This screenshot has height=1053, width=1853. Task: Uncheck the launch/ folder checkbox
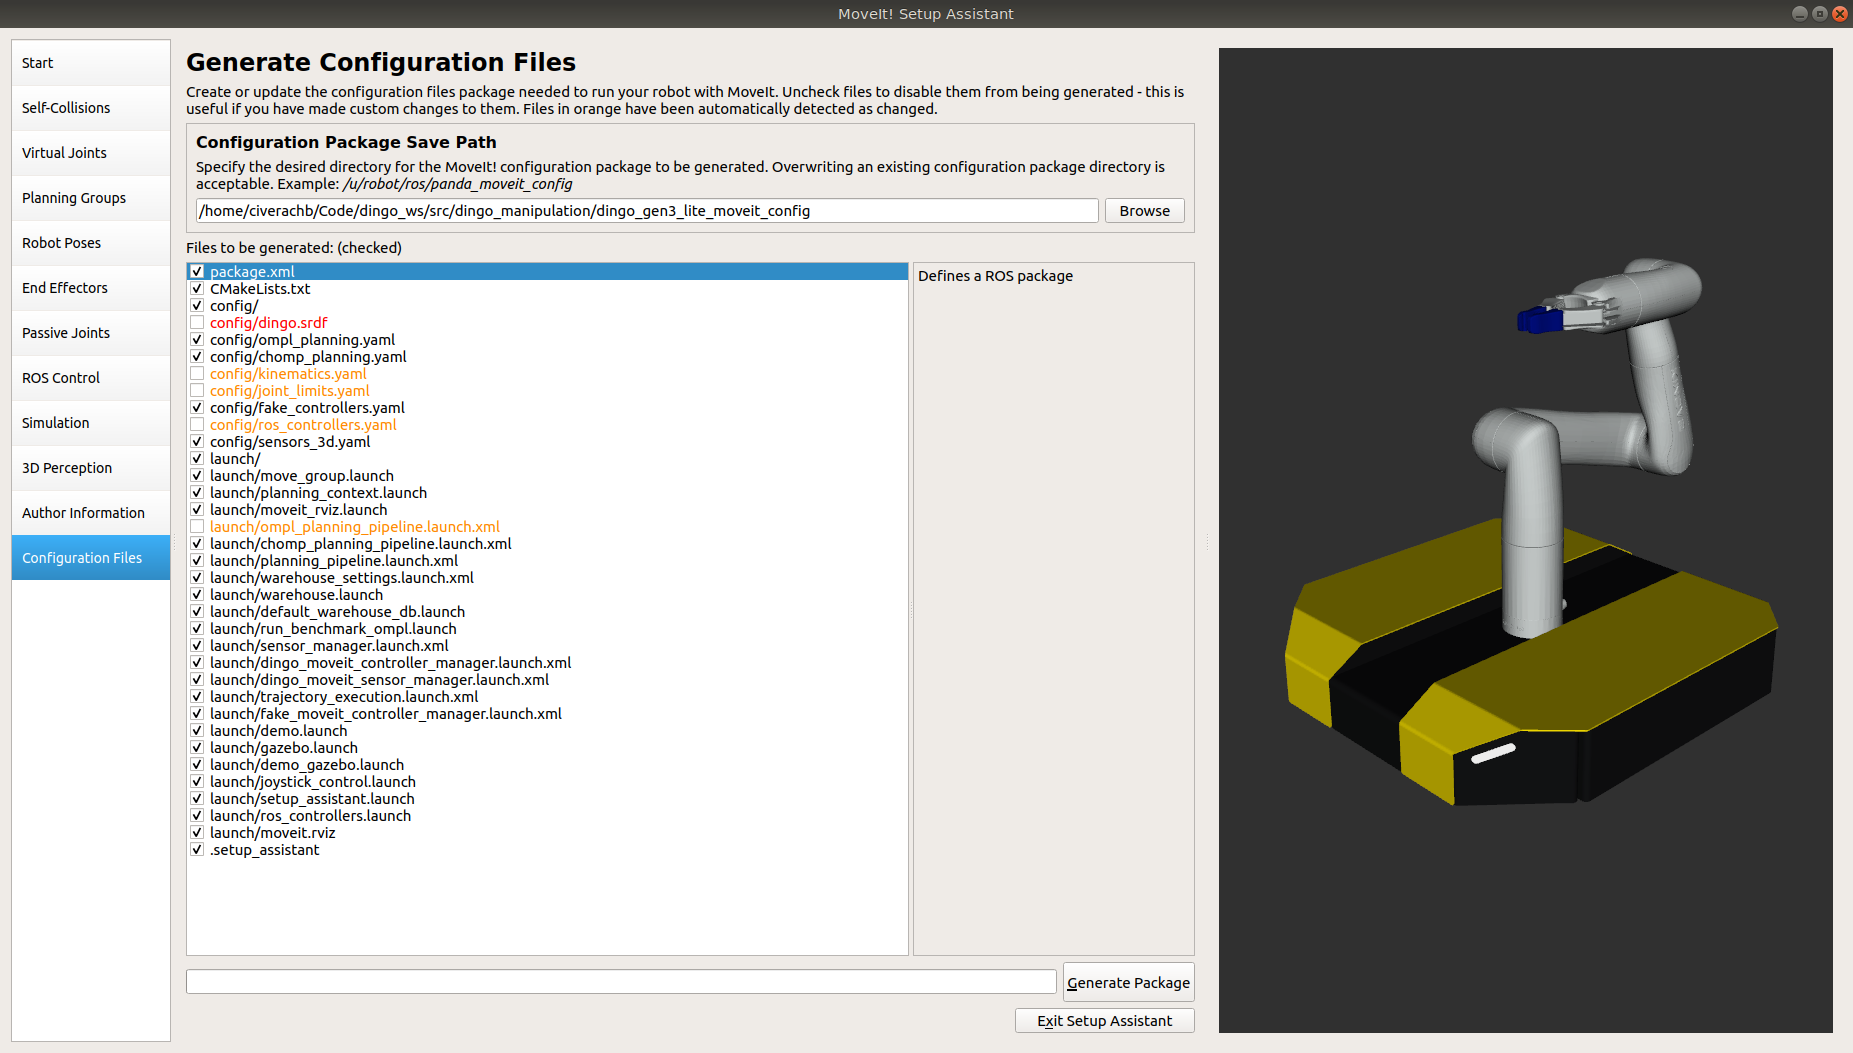click(x=197, y=459)
